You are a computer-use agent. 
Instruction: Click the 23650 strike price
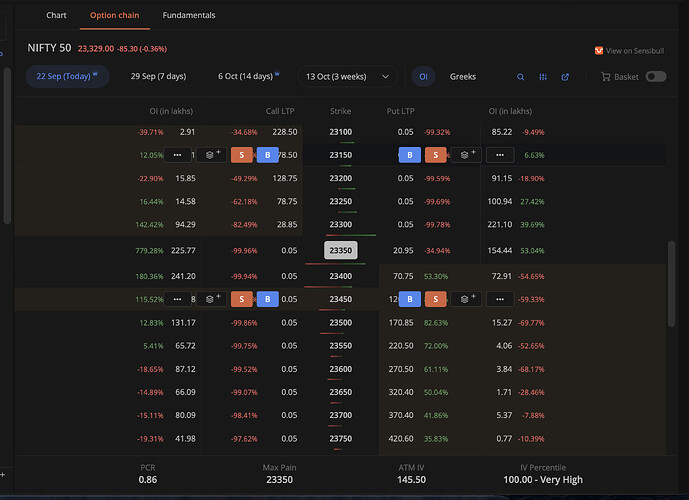(341, 392)
